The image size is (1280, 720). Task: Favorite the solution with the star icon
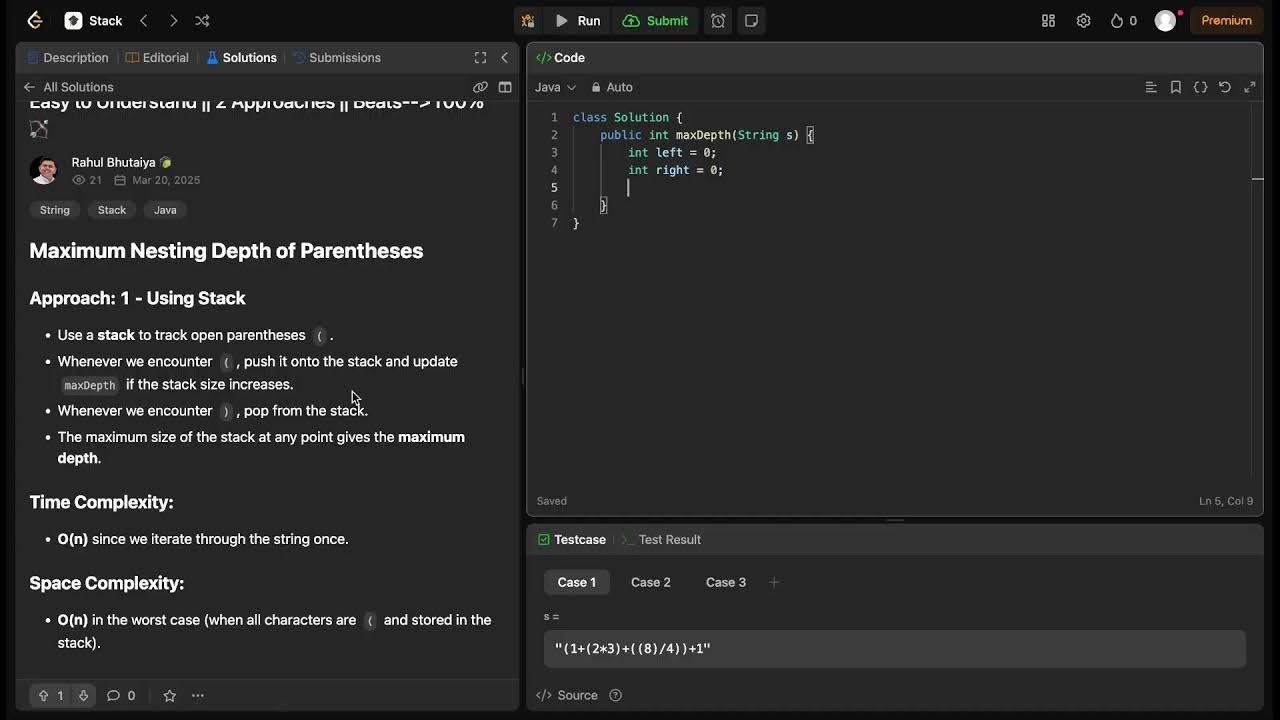point(169,695)
